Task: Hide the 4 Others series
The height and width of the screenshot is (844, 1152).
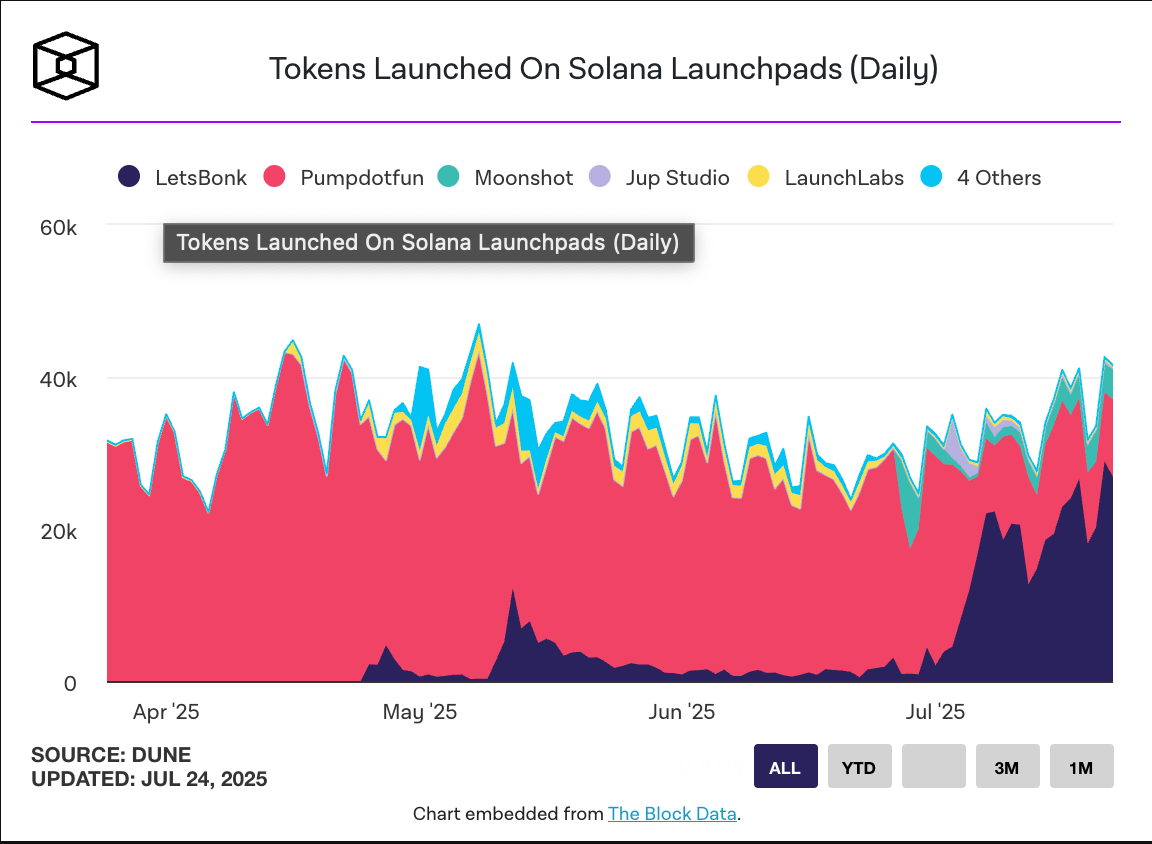Action: click(1000, 177)
